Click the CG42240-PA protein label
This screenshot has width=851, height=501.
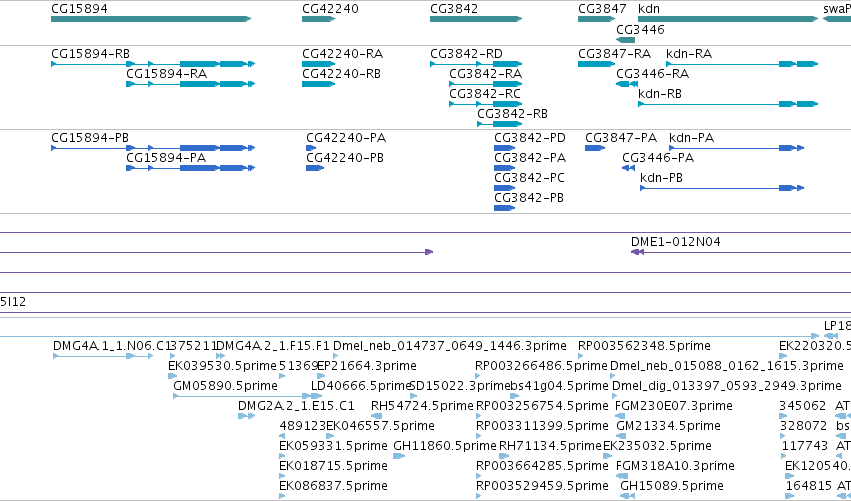[x=346, y=138]
